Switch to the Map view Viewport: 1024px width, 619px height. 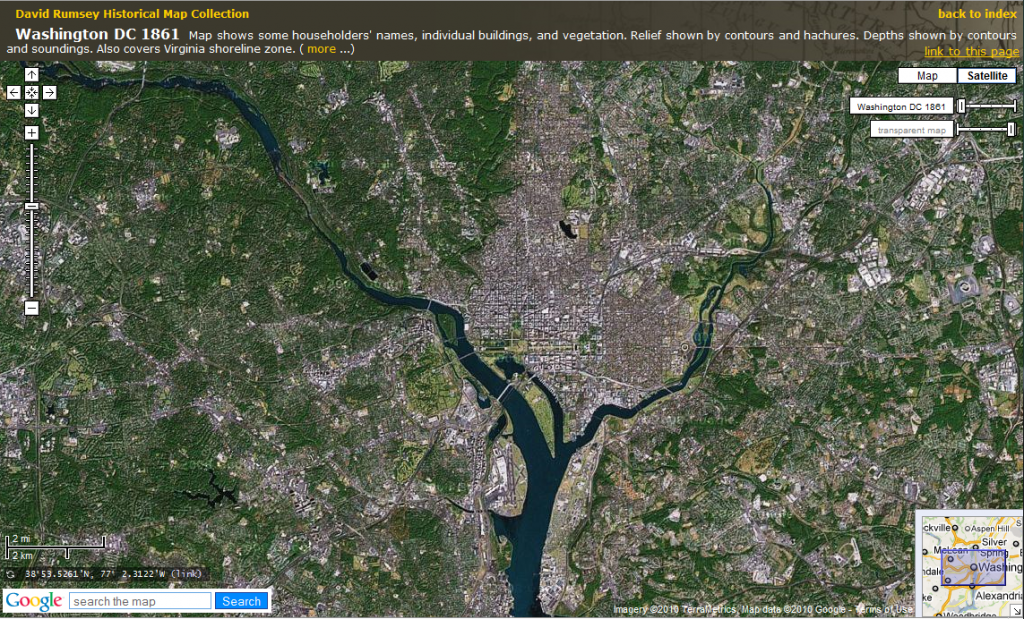[x=927, y=76]
